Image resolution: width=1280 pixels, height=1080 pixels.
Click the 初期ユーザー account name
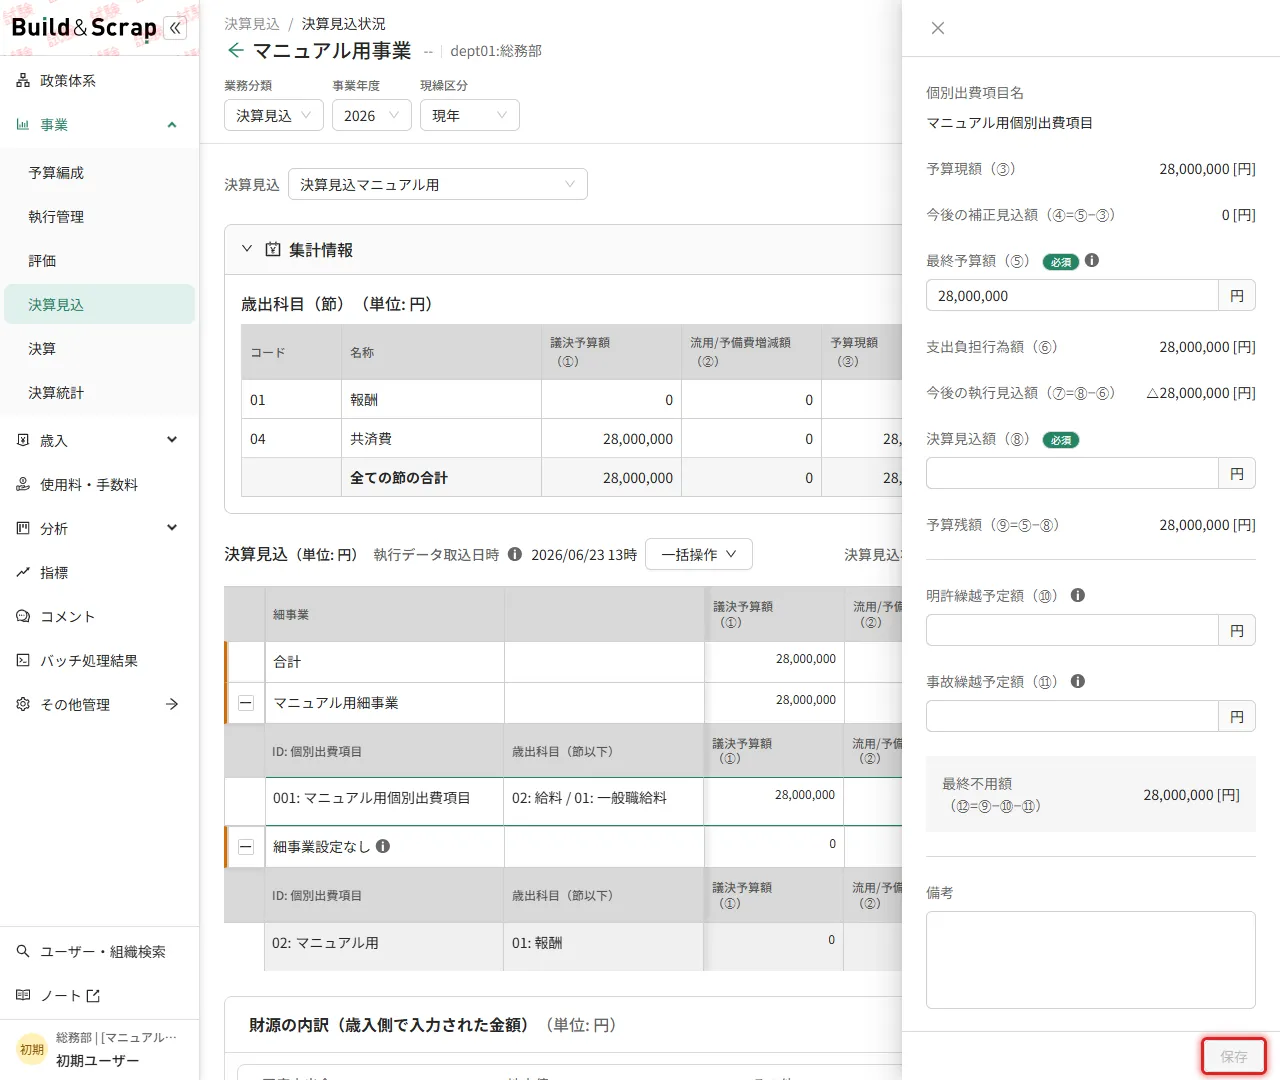click(x=98, y=1061)
